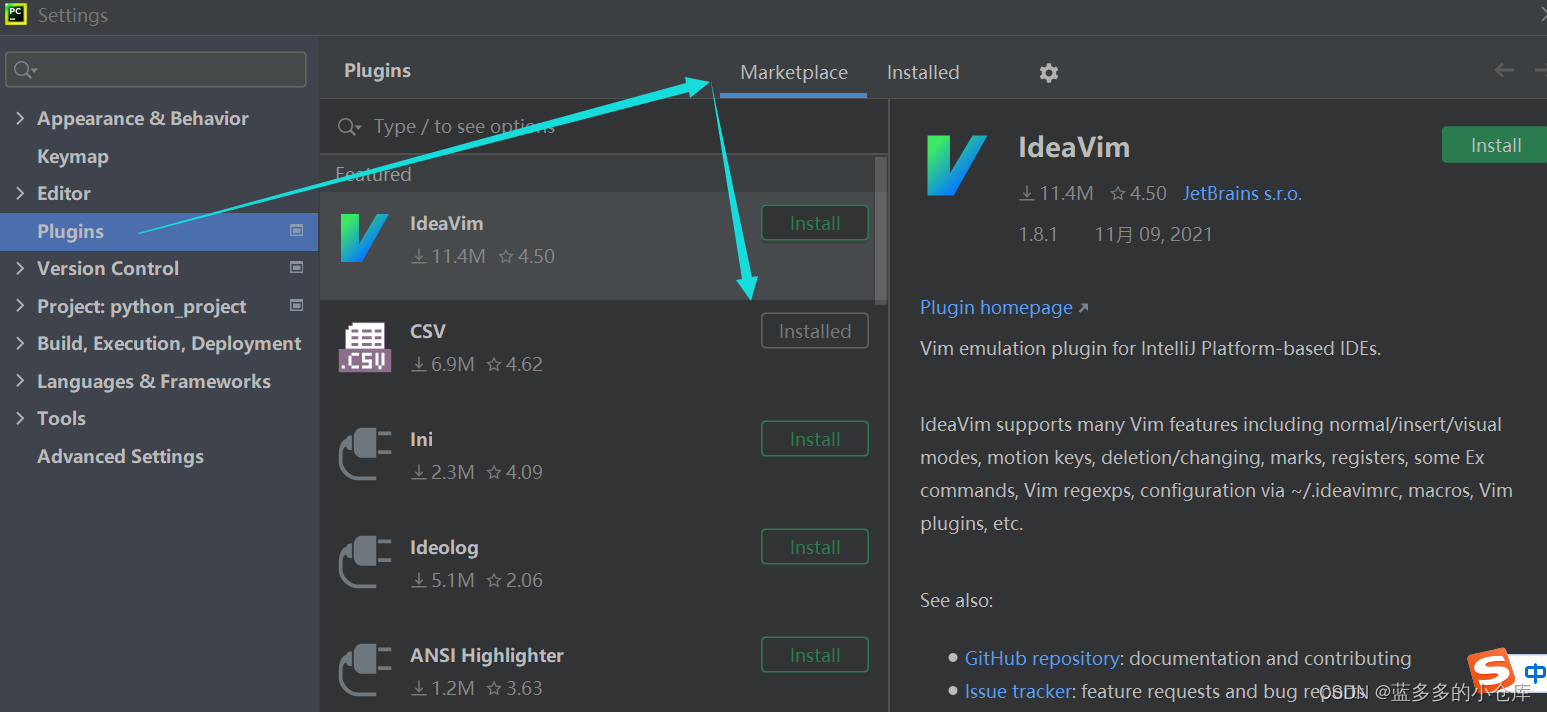Install the Ideolog plugin

pos(814,547)
